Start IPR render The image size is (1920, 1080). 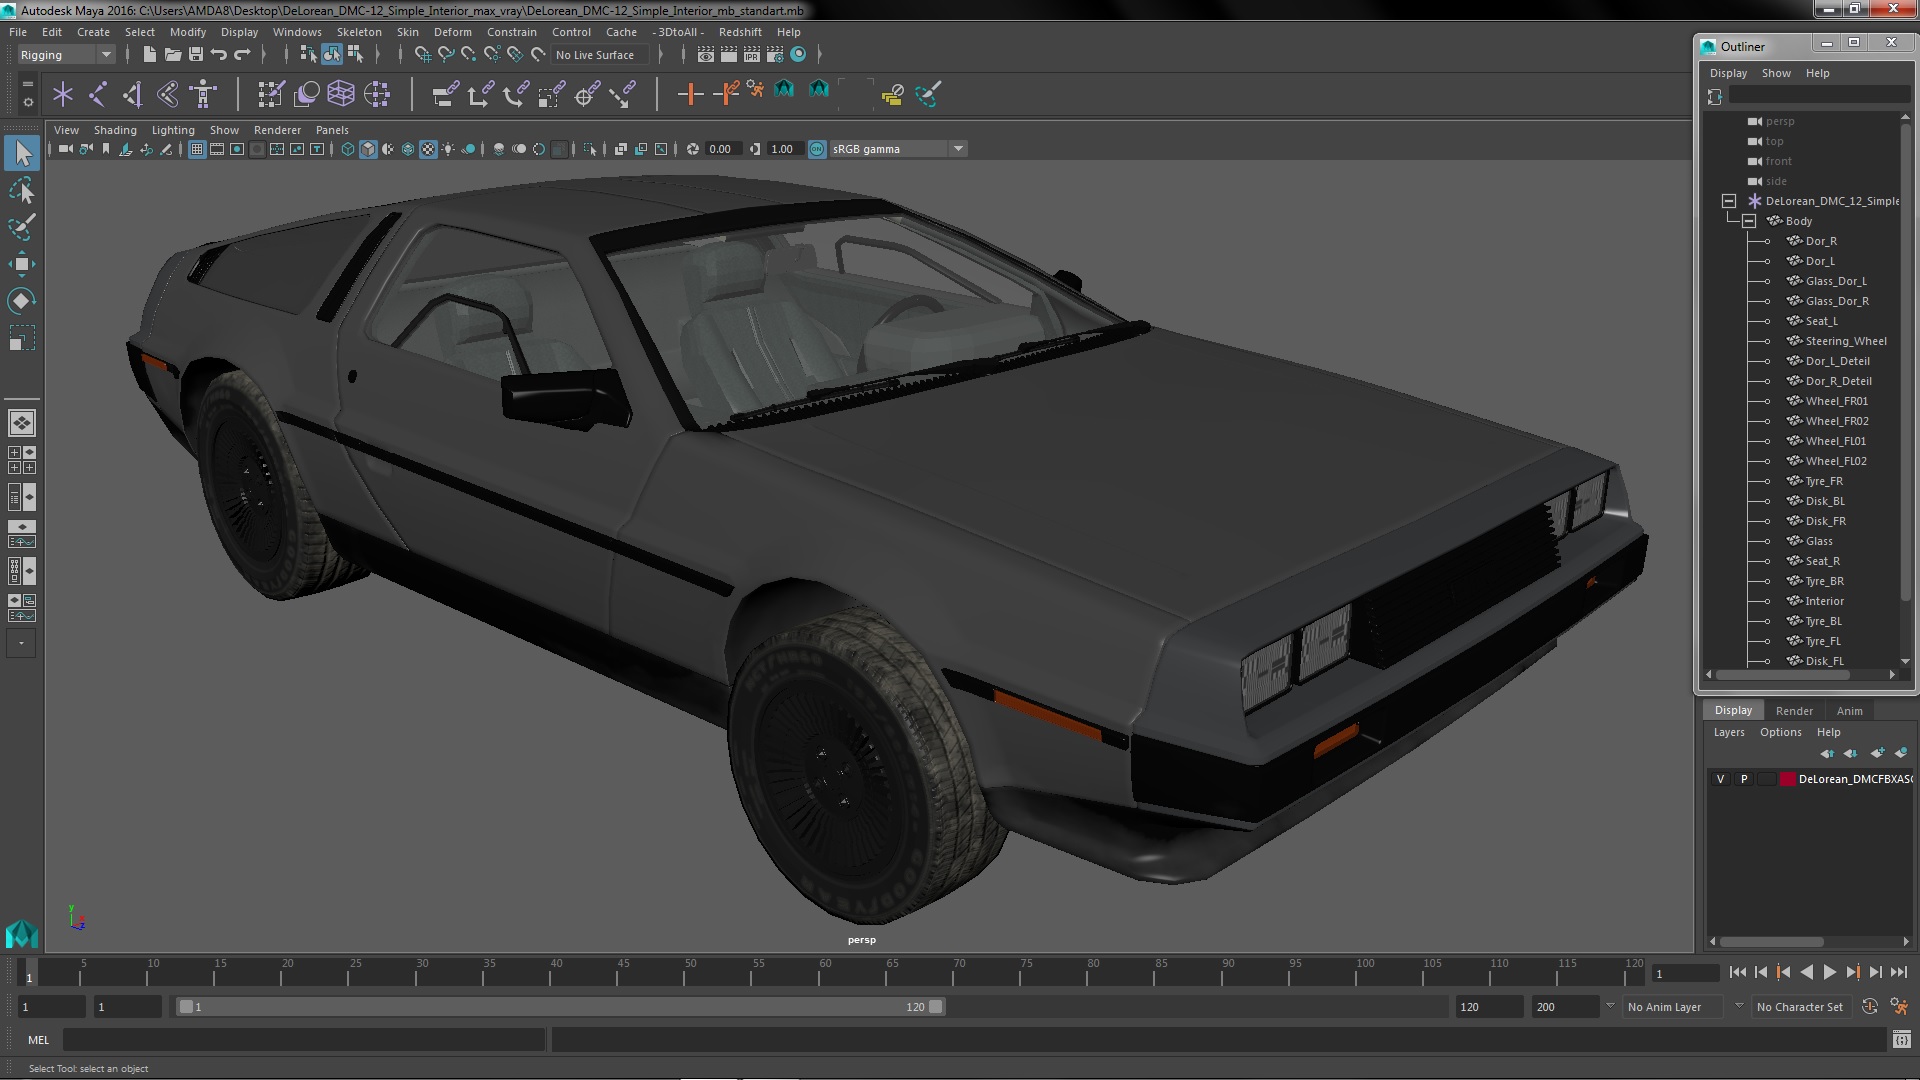pyautogui.click(x=752, y=55)
